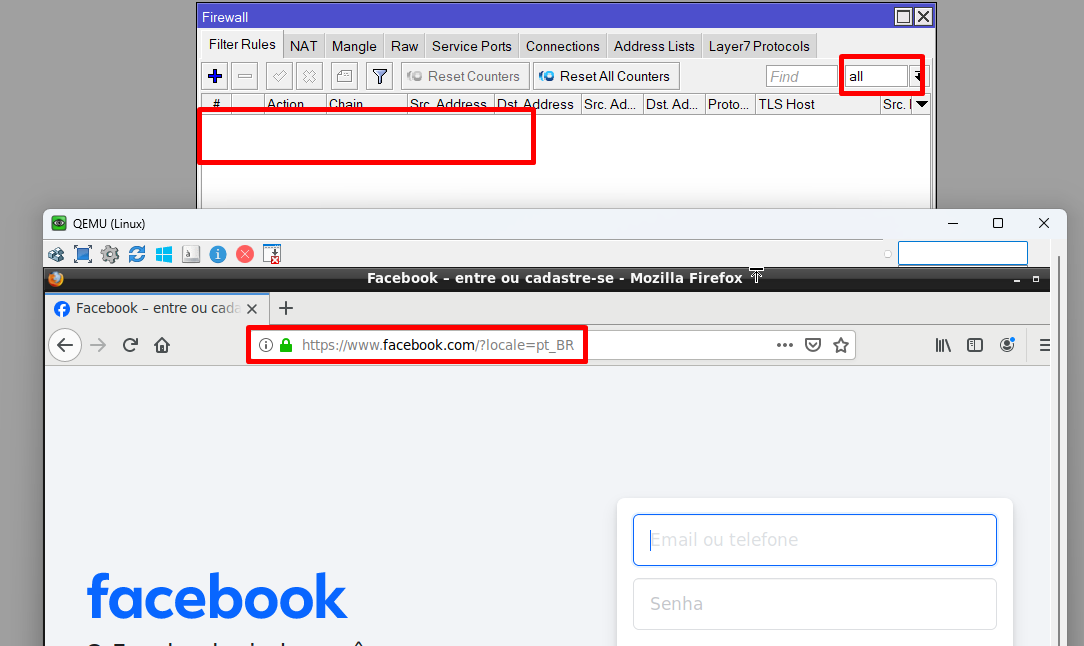Click the disable rule cross icon
The width and height of the screenshot is (1084, 646).
pyautogui.click(x=309, y=76)
